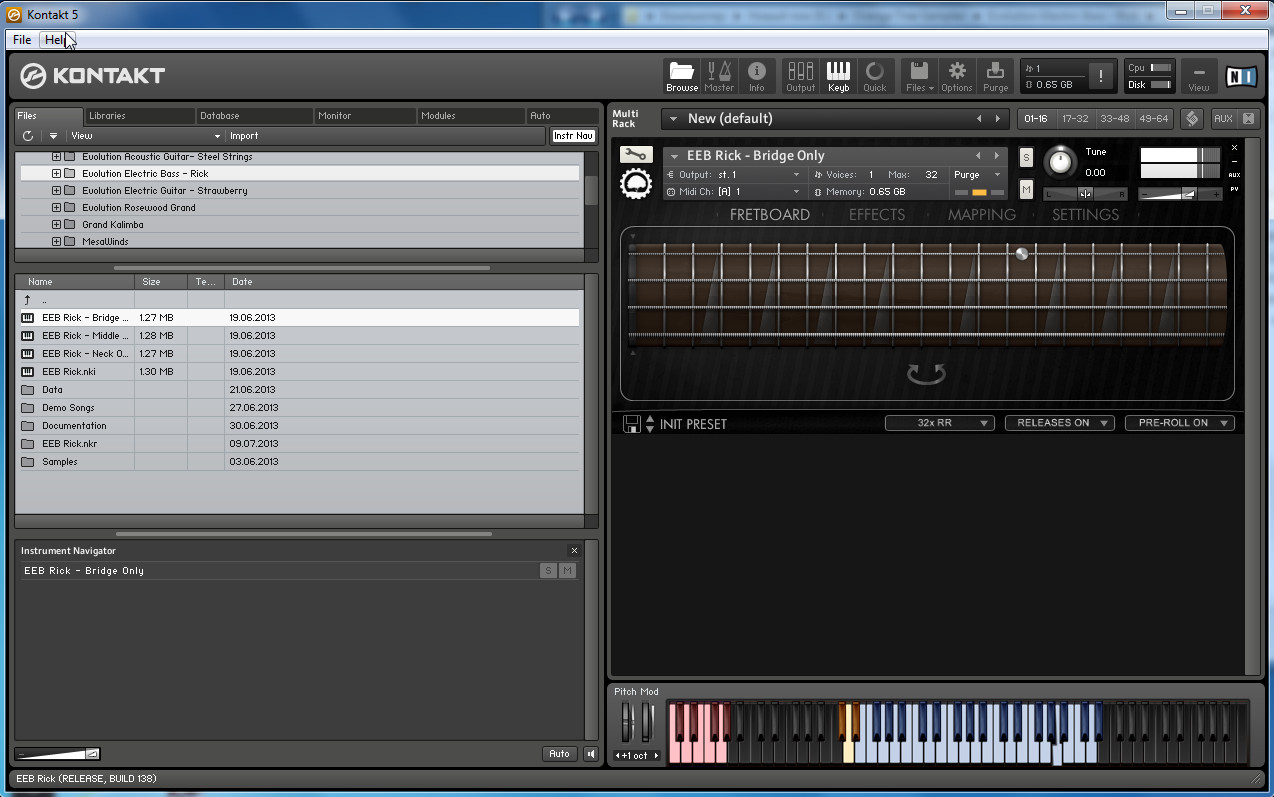The height and width of the screenshot is (797, 1274).
Task: Click the Info pane icon
Action: point(757,75)
